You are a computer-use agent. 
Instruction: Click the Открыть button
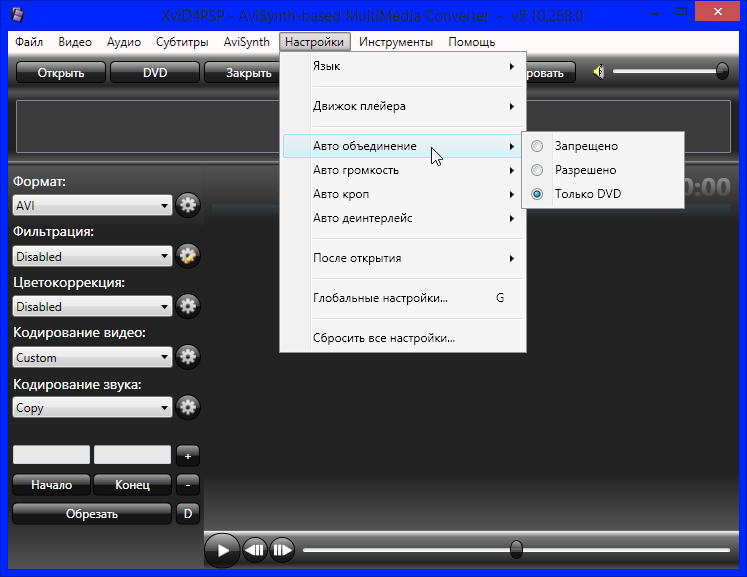[60, 73]
